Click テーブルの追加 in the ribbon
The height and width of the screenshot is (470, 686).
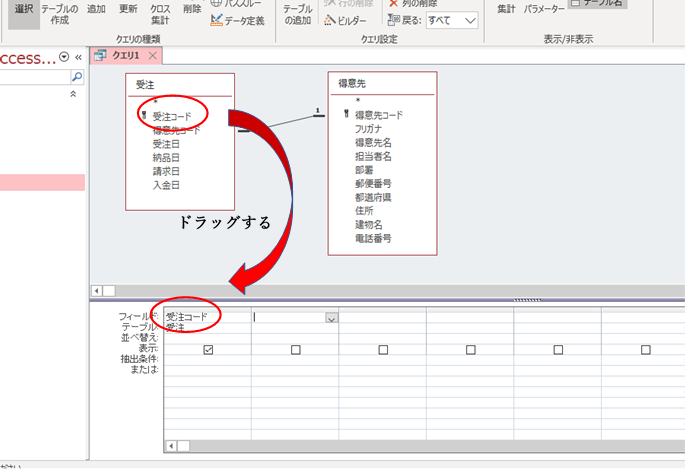coord(298,14)
